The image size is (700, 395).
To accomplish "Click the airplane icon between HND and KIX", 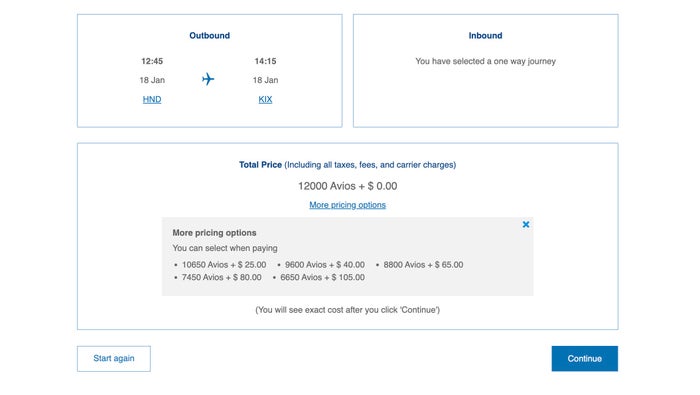I will 208,79.
